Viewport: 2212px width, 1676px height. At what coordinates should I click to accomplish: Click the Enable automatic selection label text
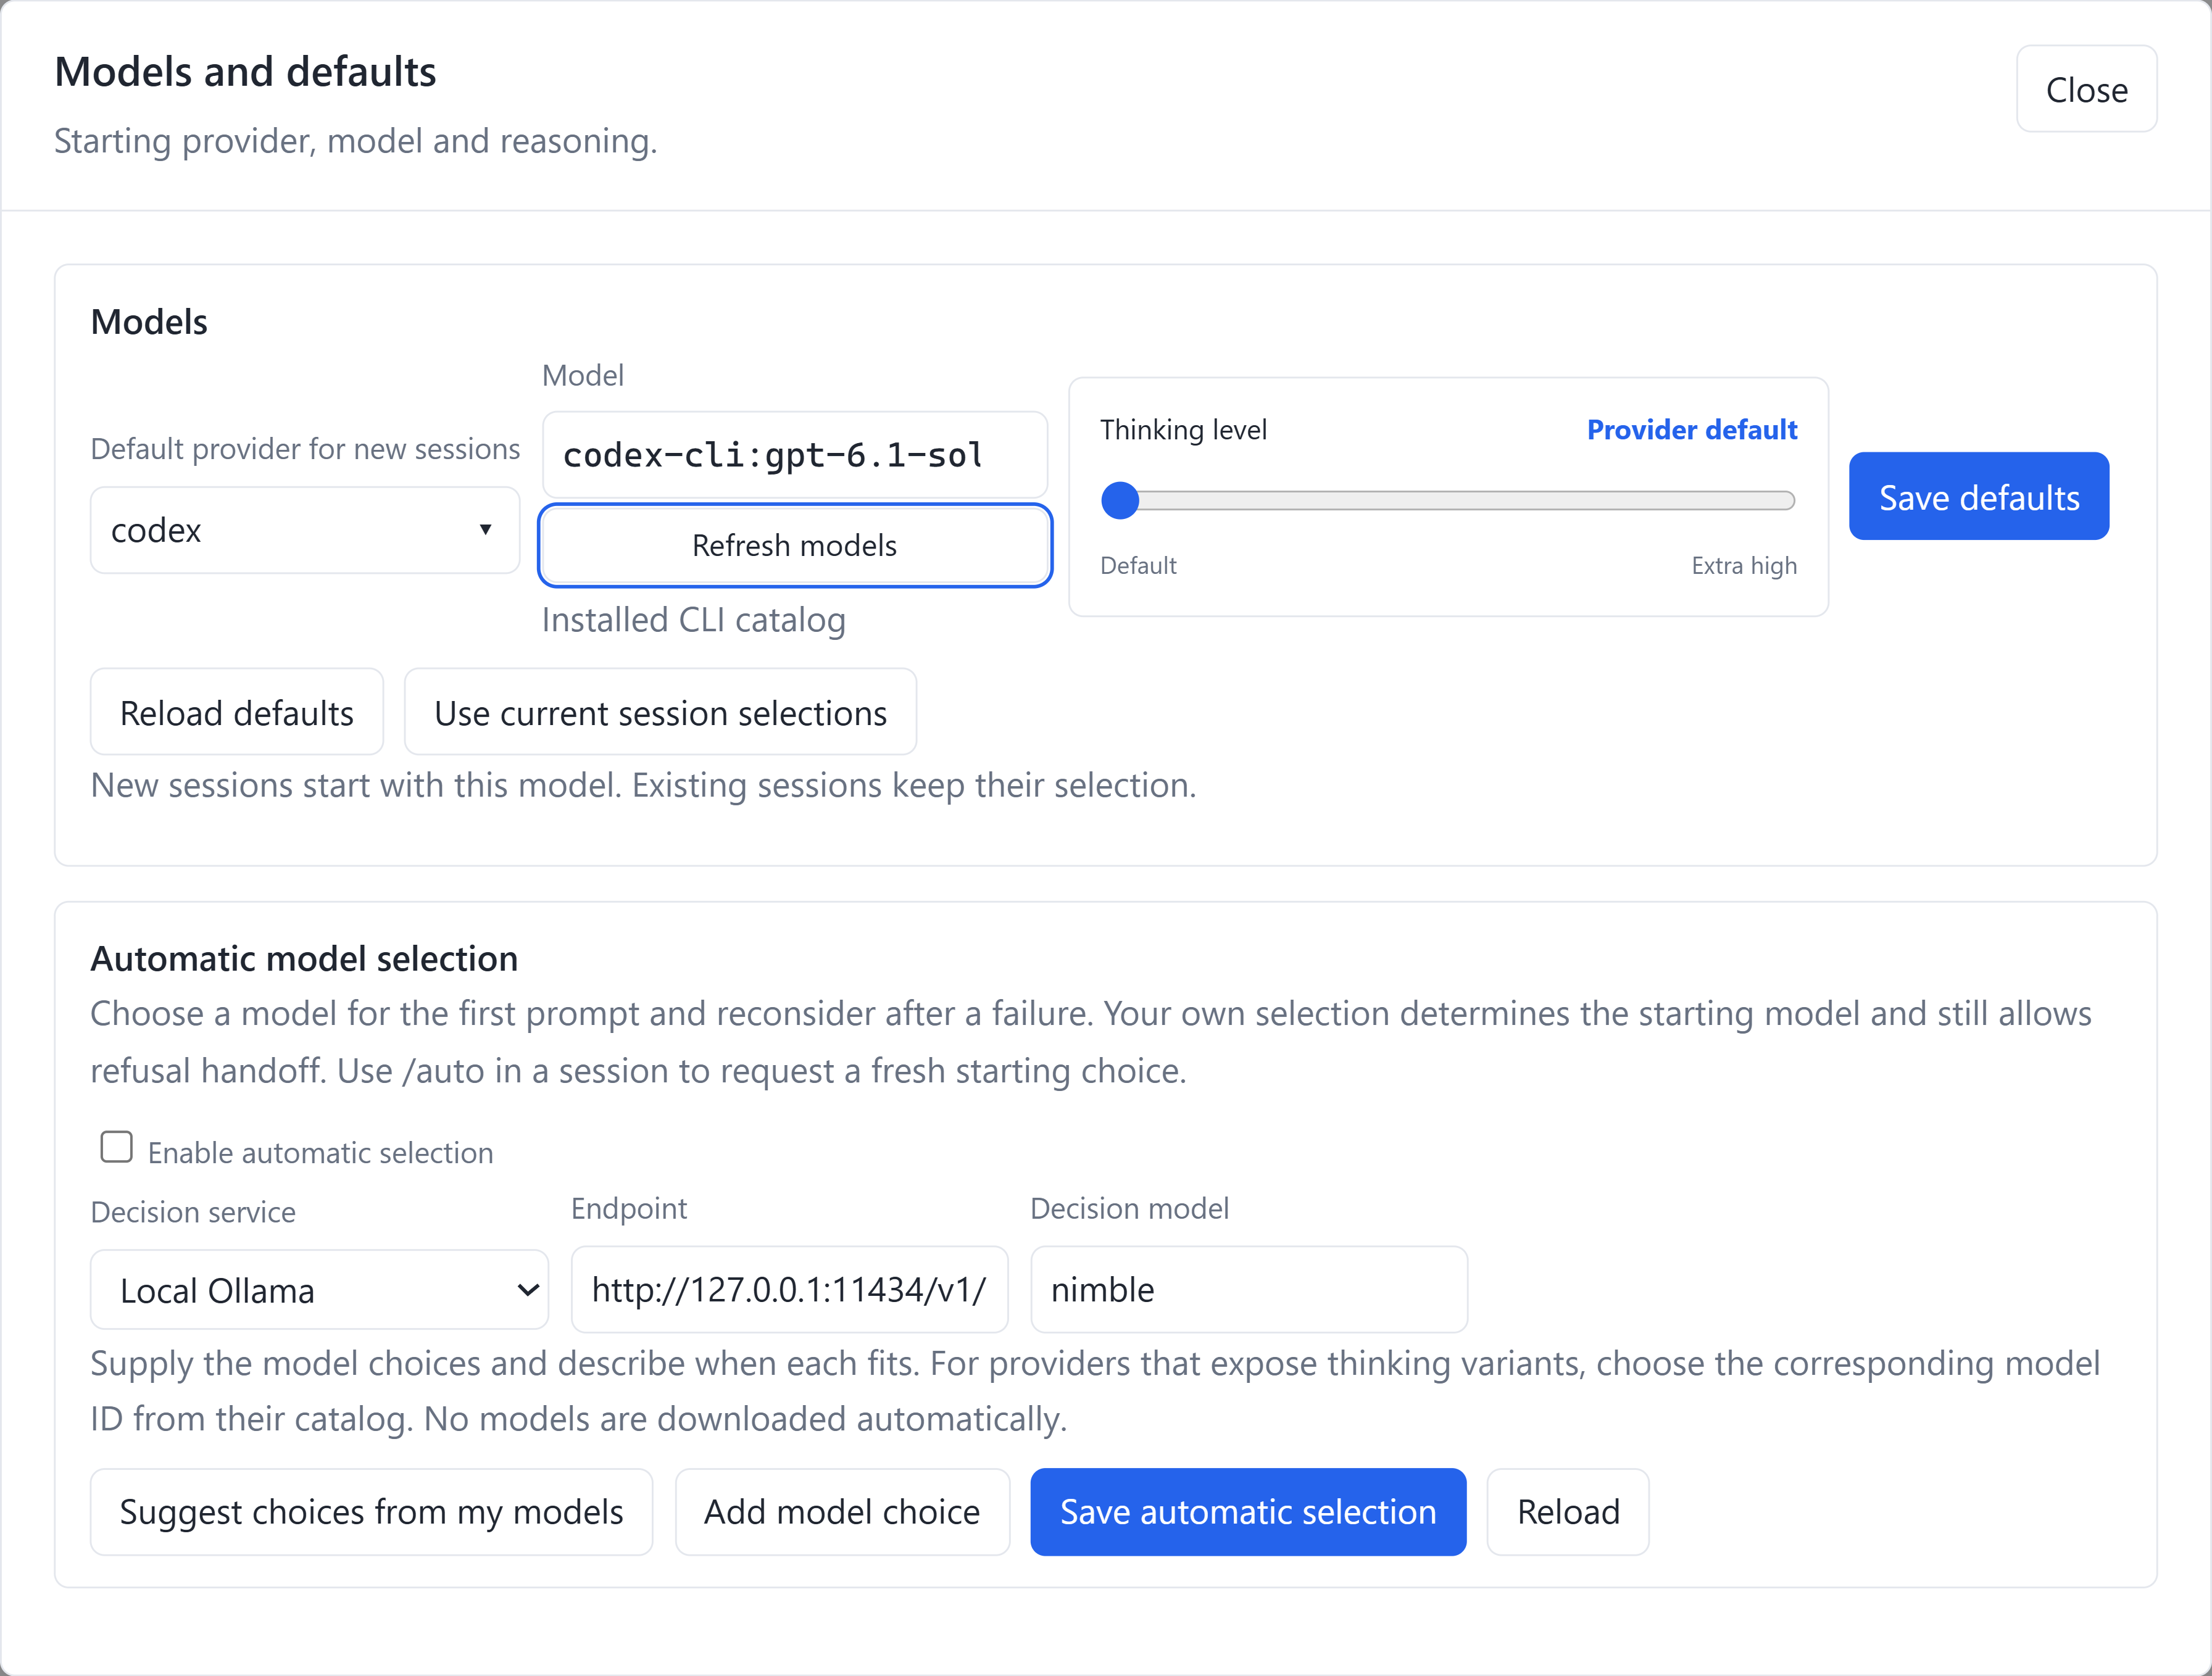pos(321,1153)
